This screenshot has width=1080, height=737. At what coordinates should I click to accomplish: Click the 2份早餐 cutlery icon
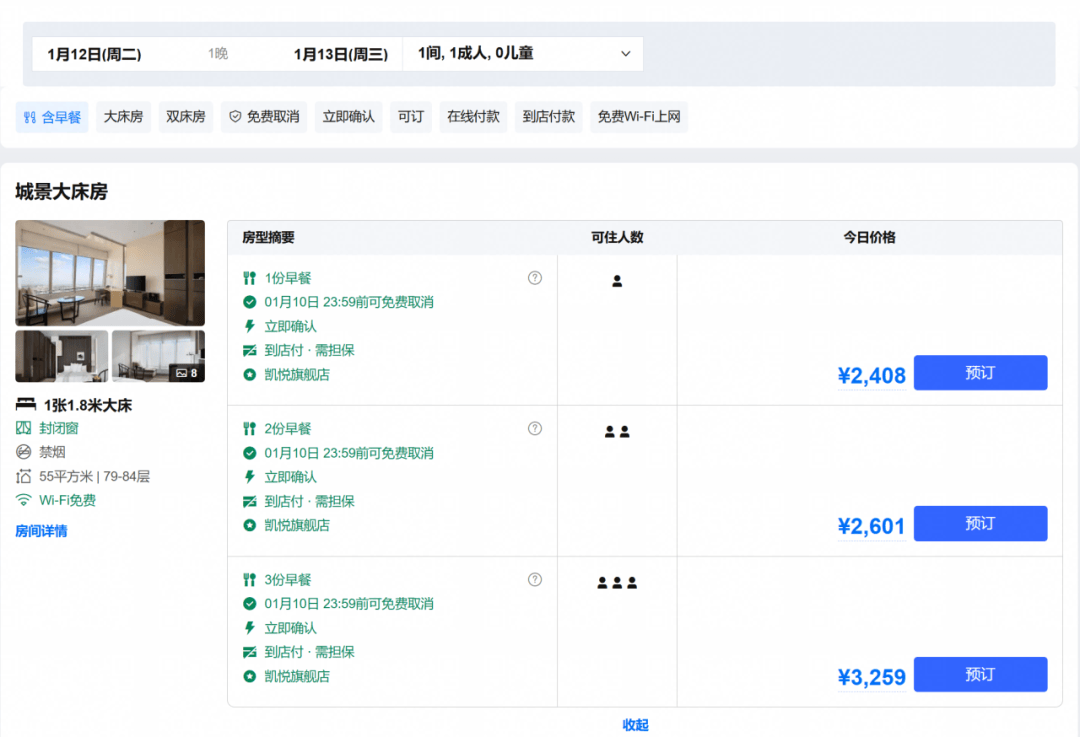(249, 429)
